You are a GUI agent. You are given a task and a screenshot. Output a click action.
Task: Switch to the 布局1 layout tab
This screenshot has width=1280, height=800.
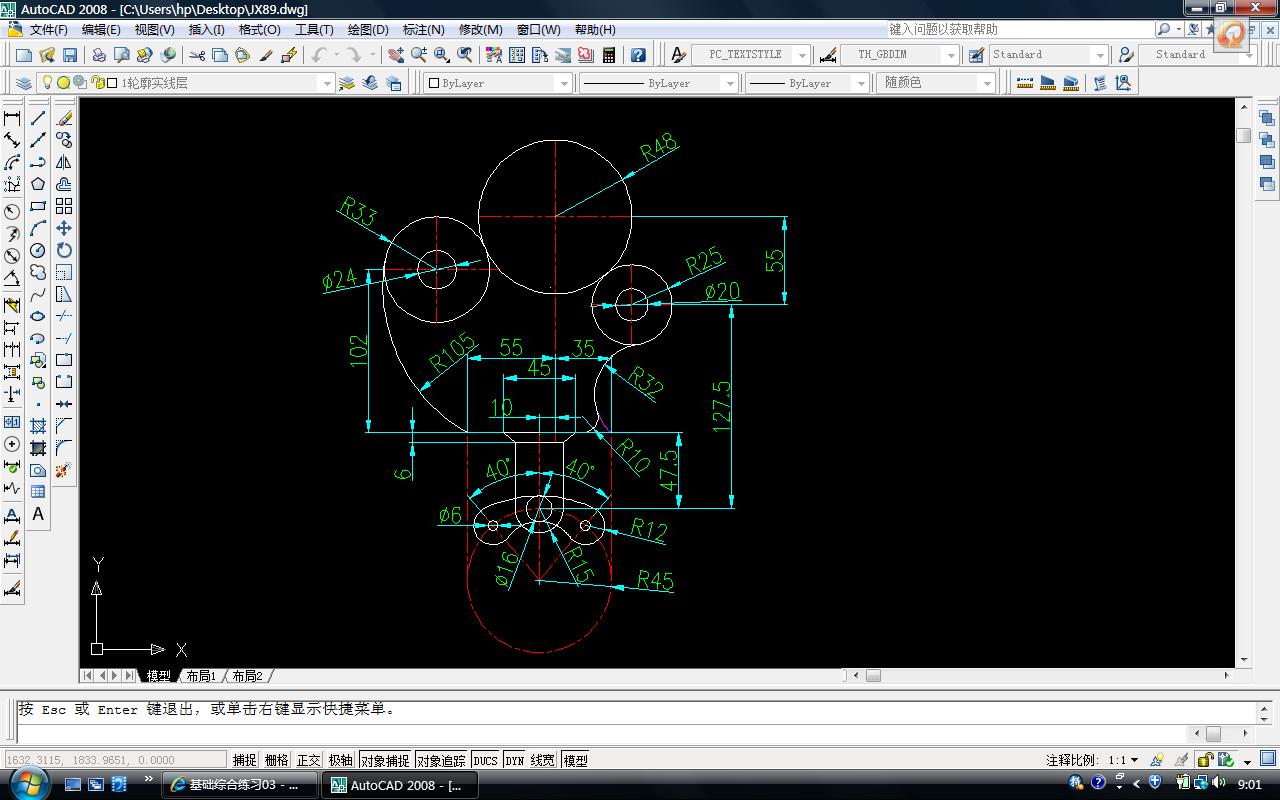point(201,676)
